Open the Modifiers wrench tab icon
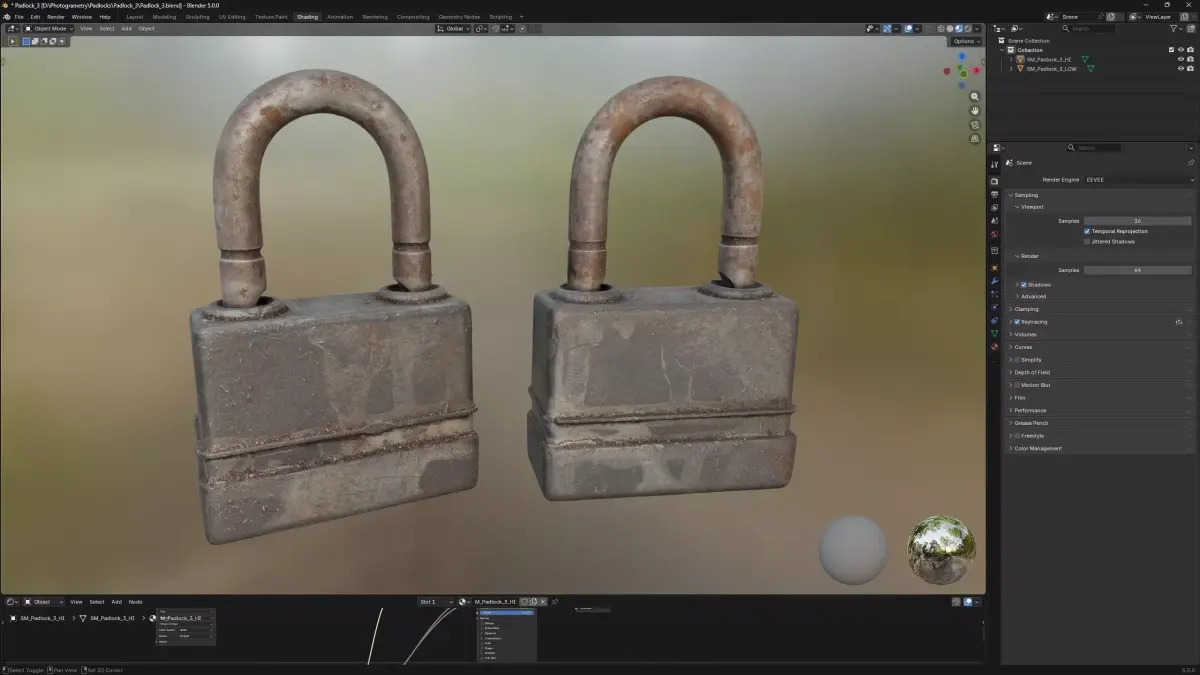This screenshot has width=1200, height=675. (x=994, y=281)
